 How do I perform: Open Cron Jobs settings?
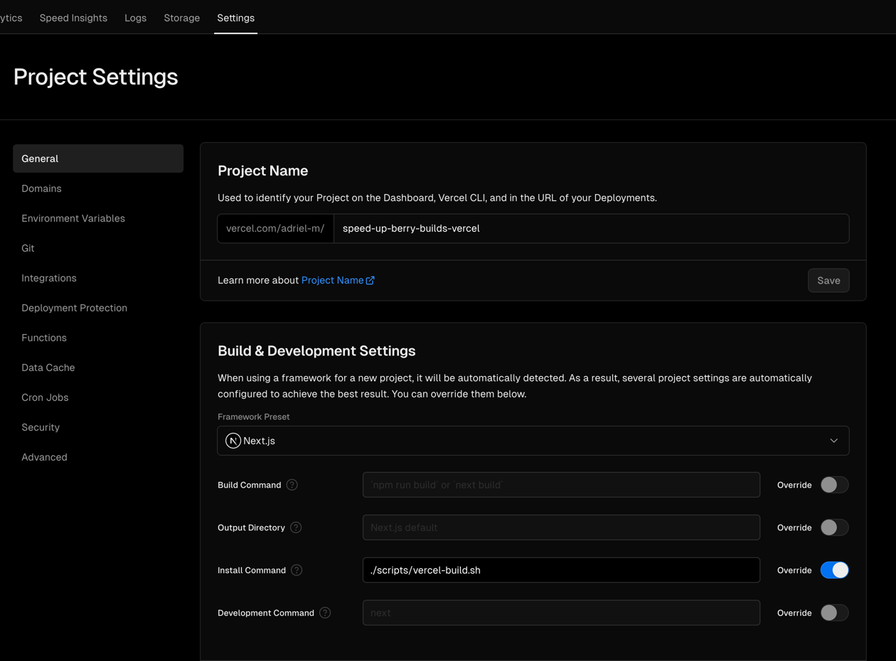click(x=45, y=397)
